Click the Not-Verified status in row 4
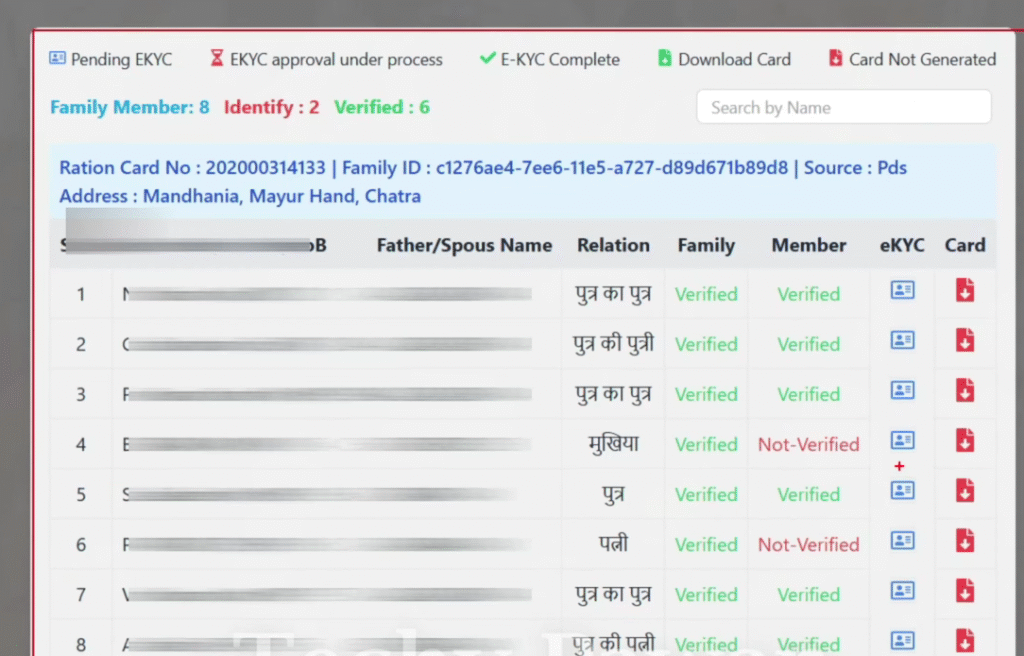 808,445
